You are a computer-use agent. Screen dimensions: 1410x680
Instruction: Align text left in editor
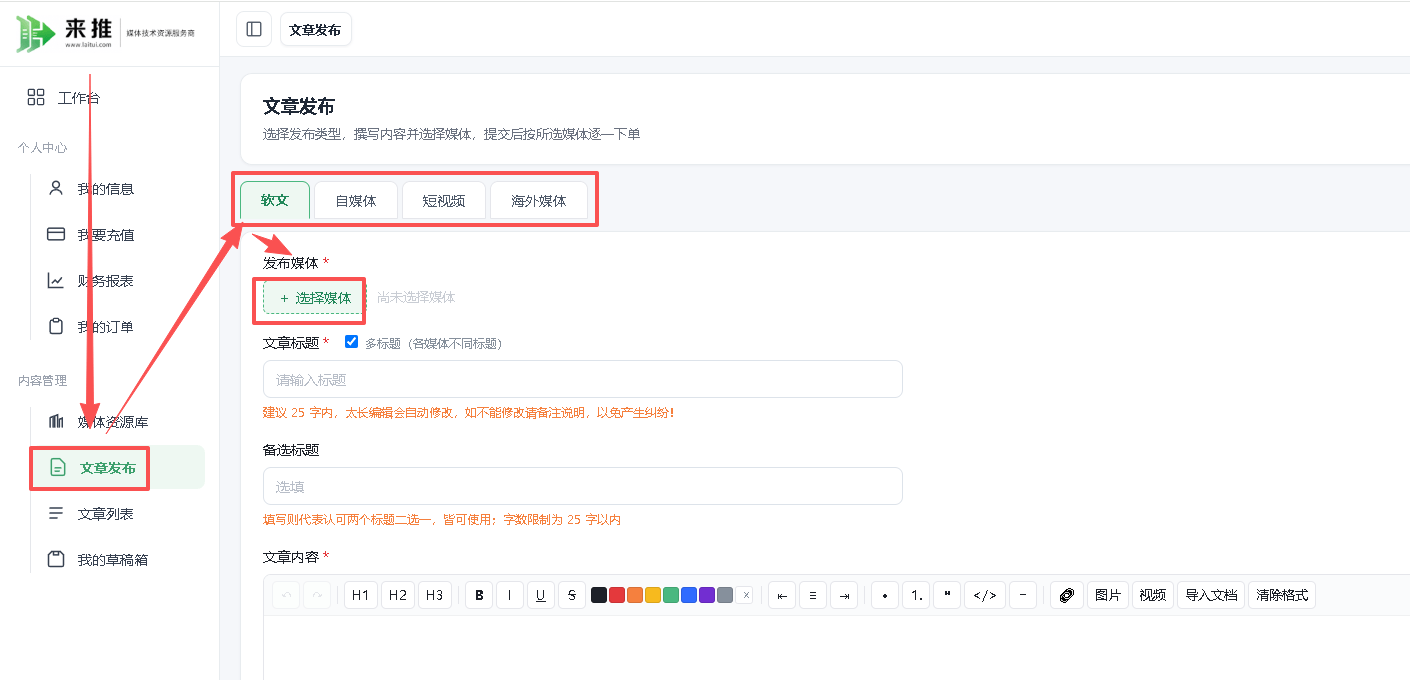tap(783, 595)
